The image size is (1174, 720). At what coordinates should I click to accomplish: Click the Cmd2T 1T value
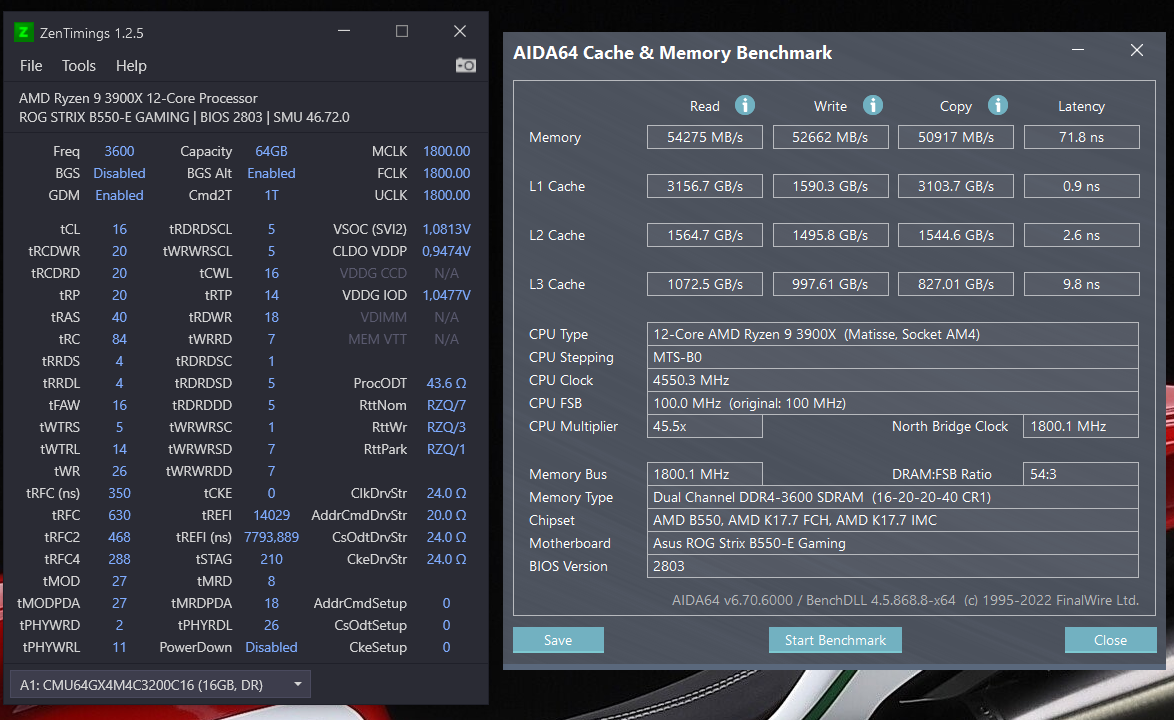click(271, 195)
